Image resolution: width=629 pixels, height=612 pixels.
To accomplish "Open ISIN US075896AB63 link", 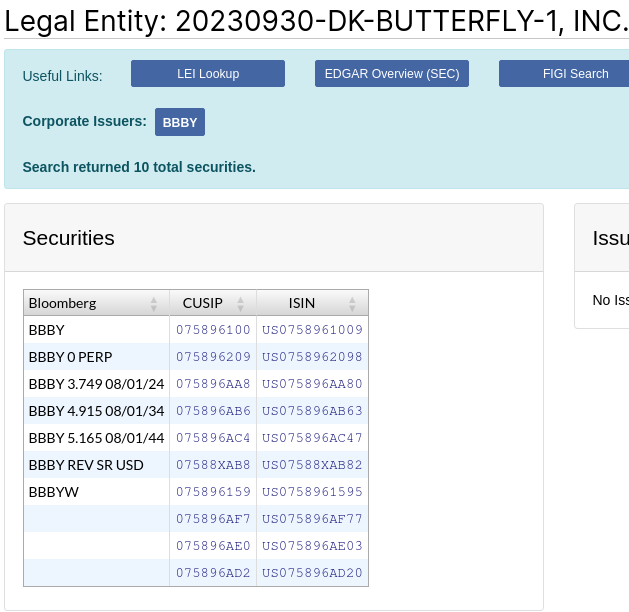I will [312, 411].
